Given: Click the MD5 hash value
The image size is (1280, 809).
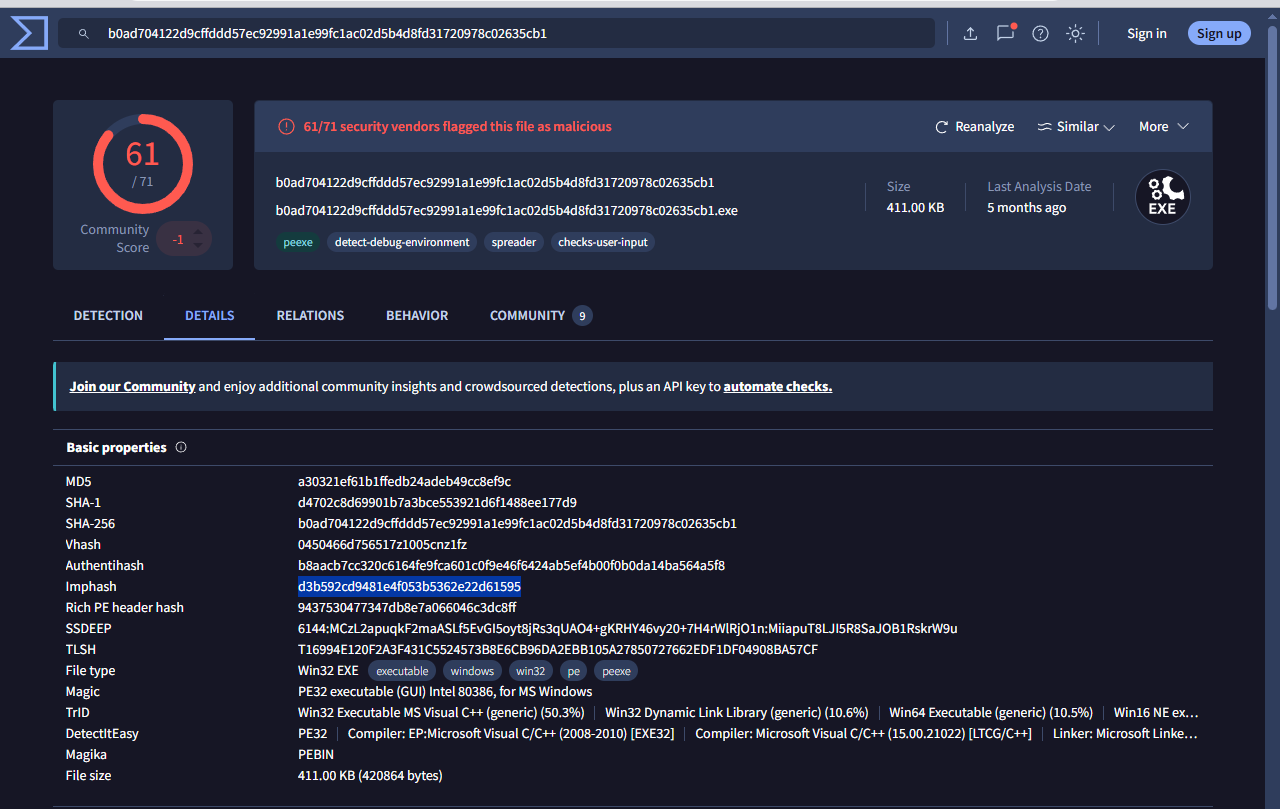Looking at the screenshot, I should [x=405, y=482].
